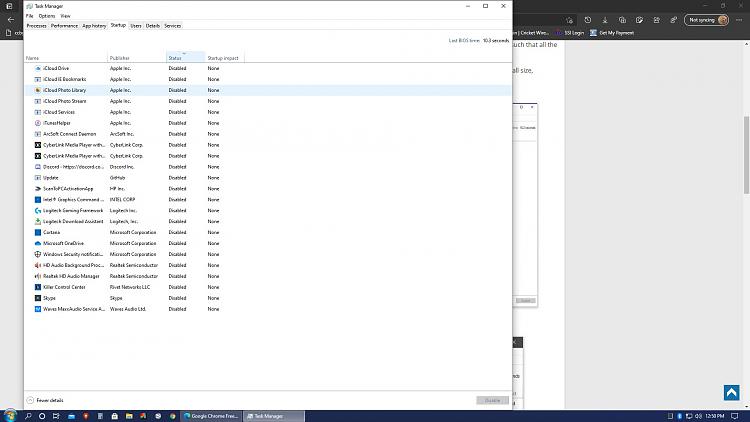Click the Skype startup entry icon
The height and width of the screenshot is (422, 750).
tap(38, 298)
